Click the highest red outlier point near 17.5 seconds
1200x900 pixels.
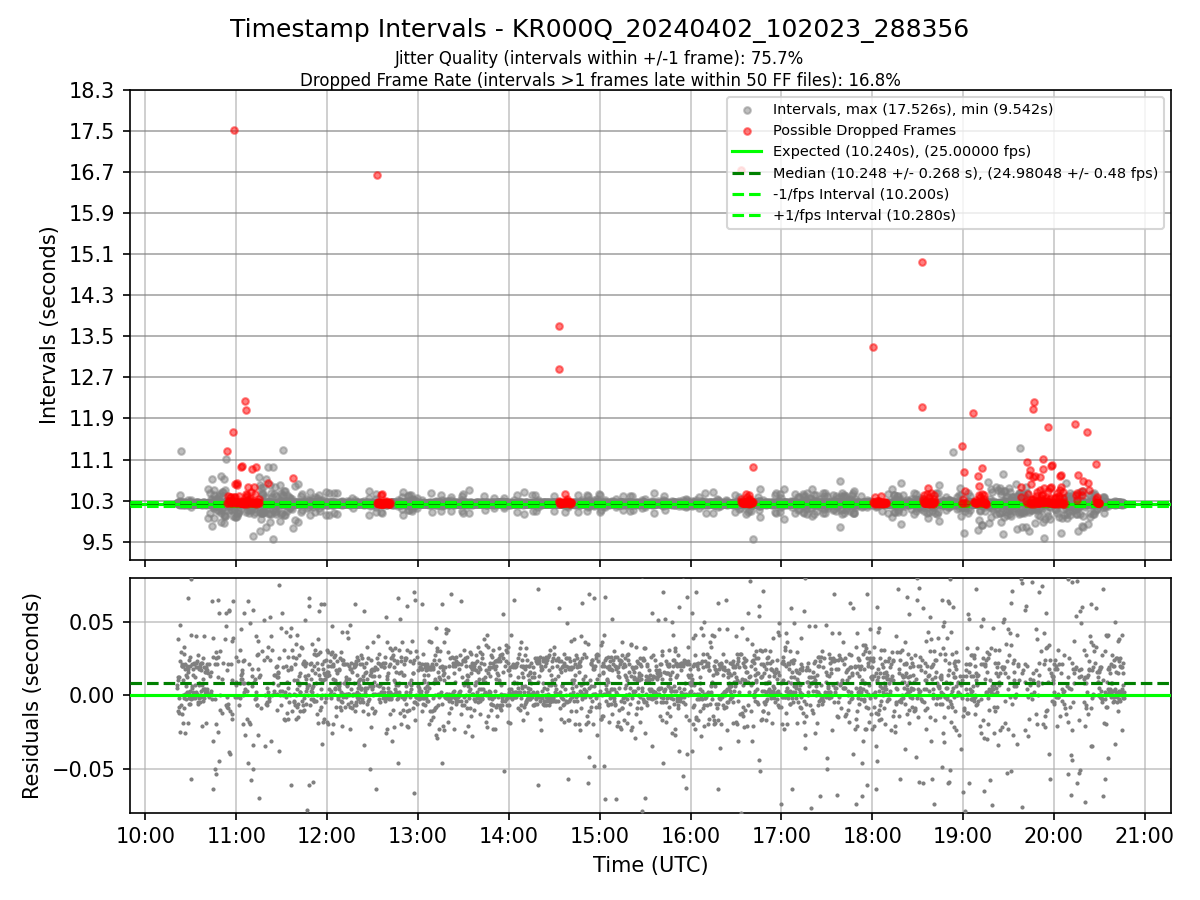point(234,130)
